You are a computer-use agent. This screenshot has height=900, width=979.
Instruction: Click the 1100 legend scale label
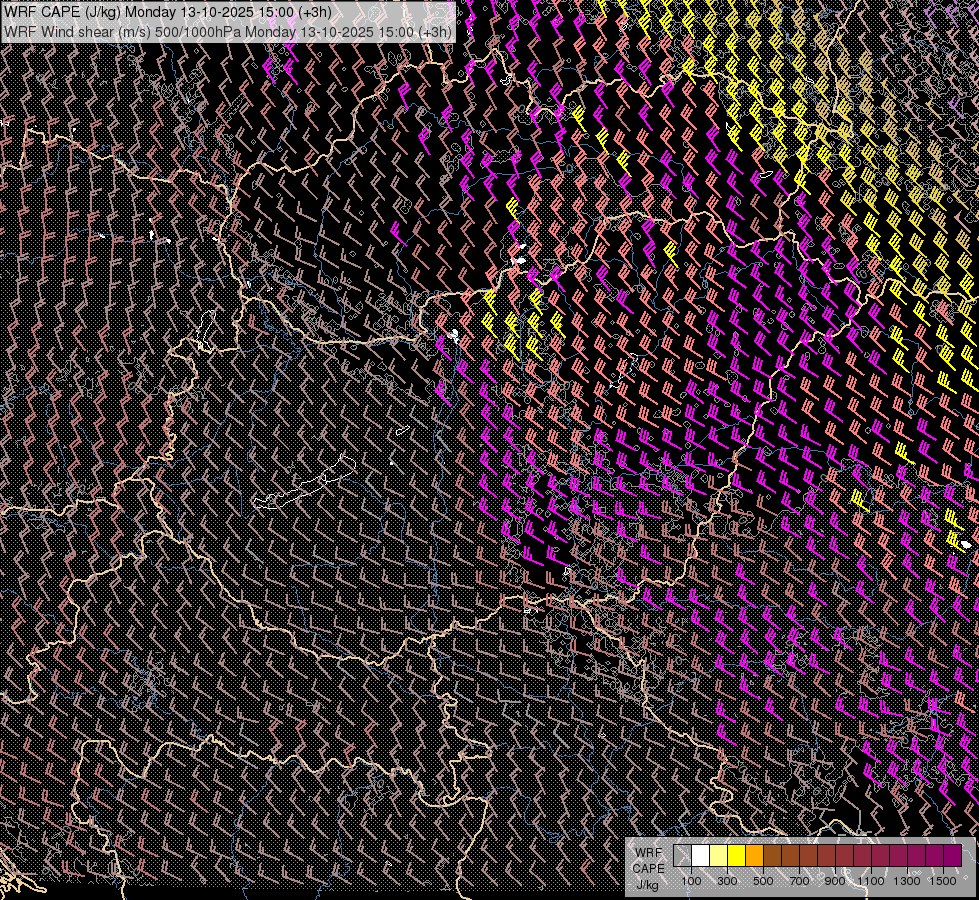click(871, 881)
